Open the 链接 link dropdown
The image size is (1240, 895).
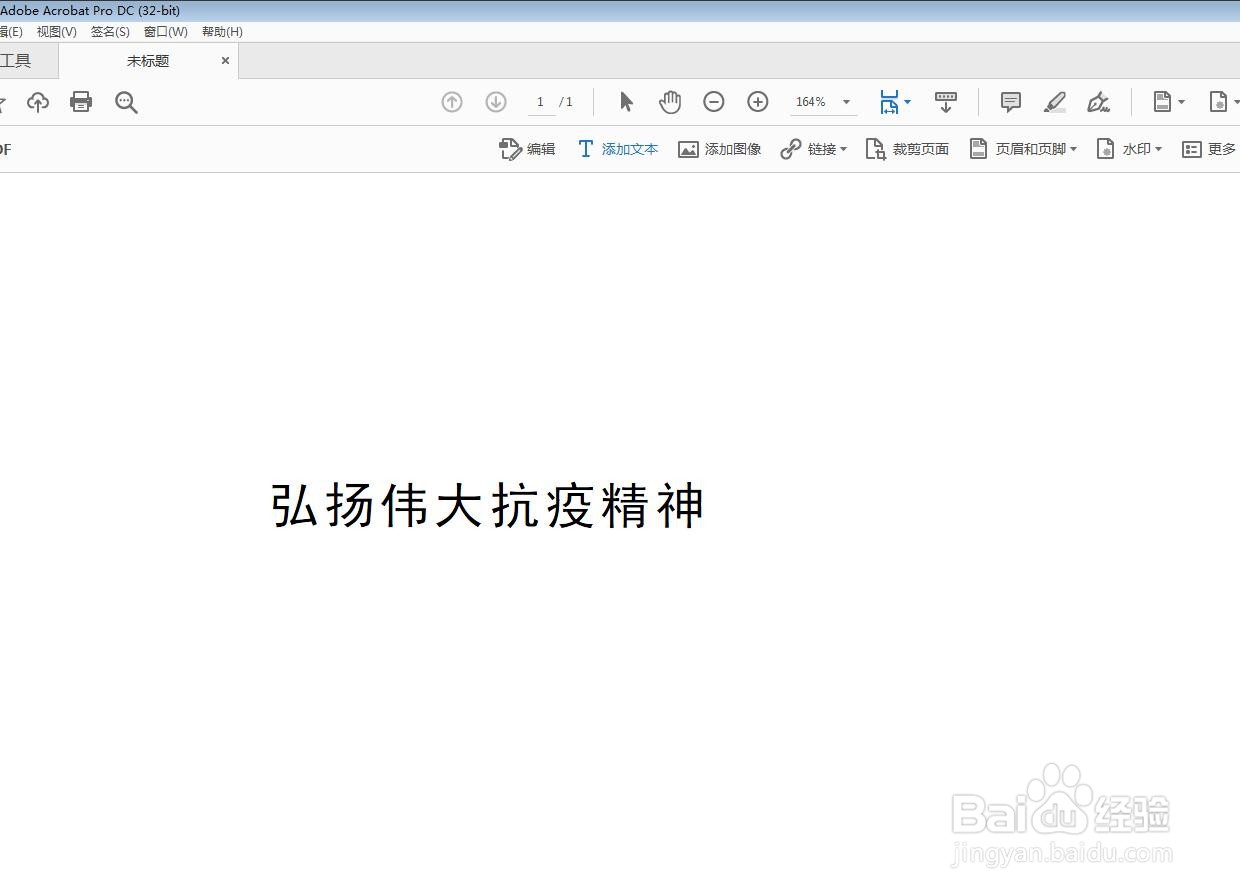tap(814, 149)
